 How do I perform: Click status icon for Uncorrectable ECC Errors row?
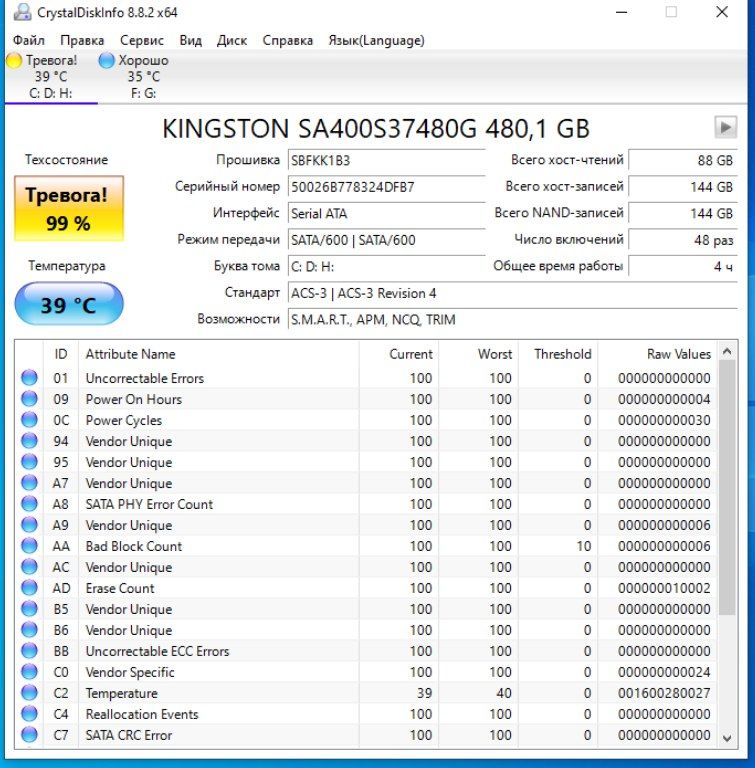pyautogui.click(x=29, y=651)
